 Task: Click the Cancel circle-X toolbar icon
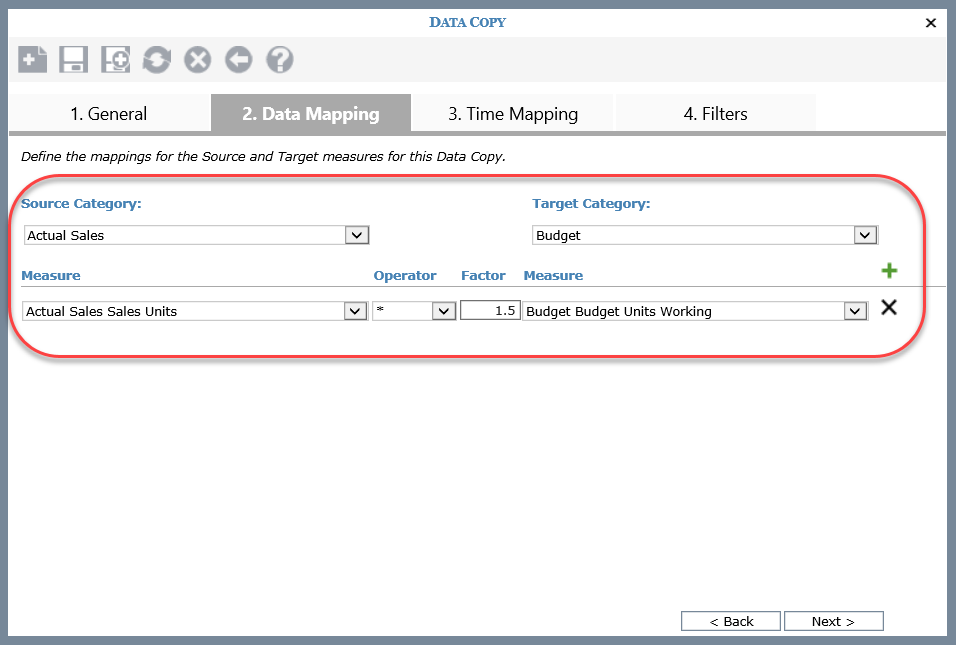click(198, 60)
